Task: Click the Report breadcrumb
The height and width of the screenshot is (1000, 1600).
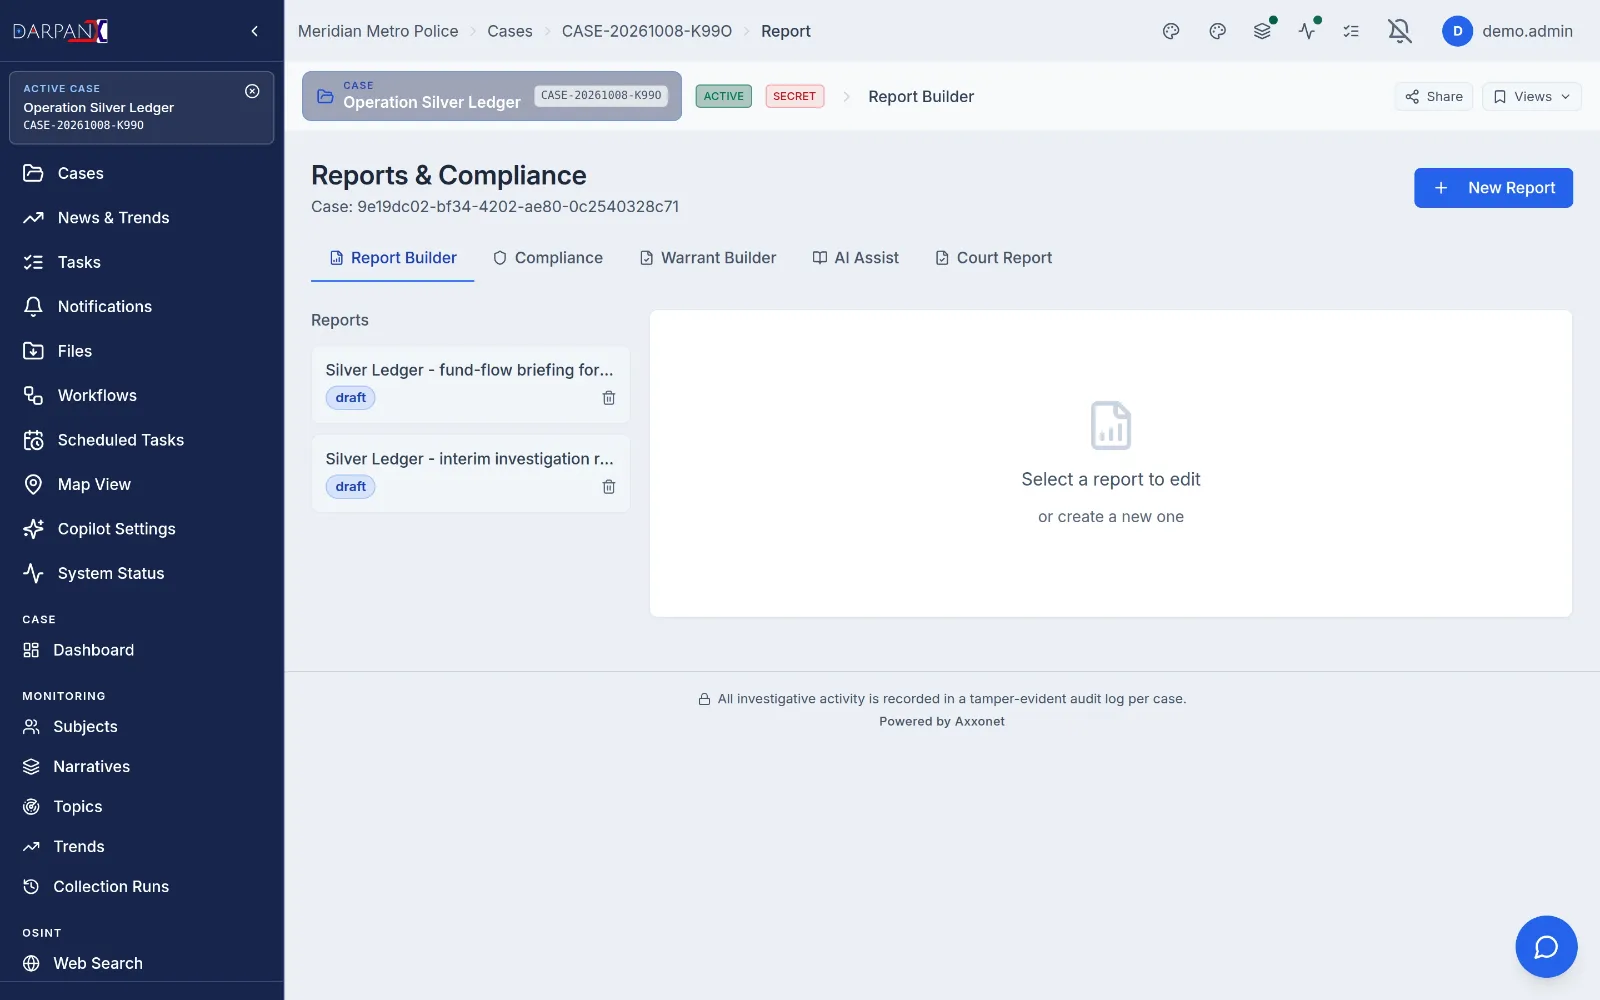Action: coord(786,31)
